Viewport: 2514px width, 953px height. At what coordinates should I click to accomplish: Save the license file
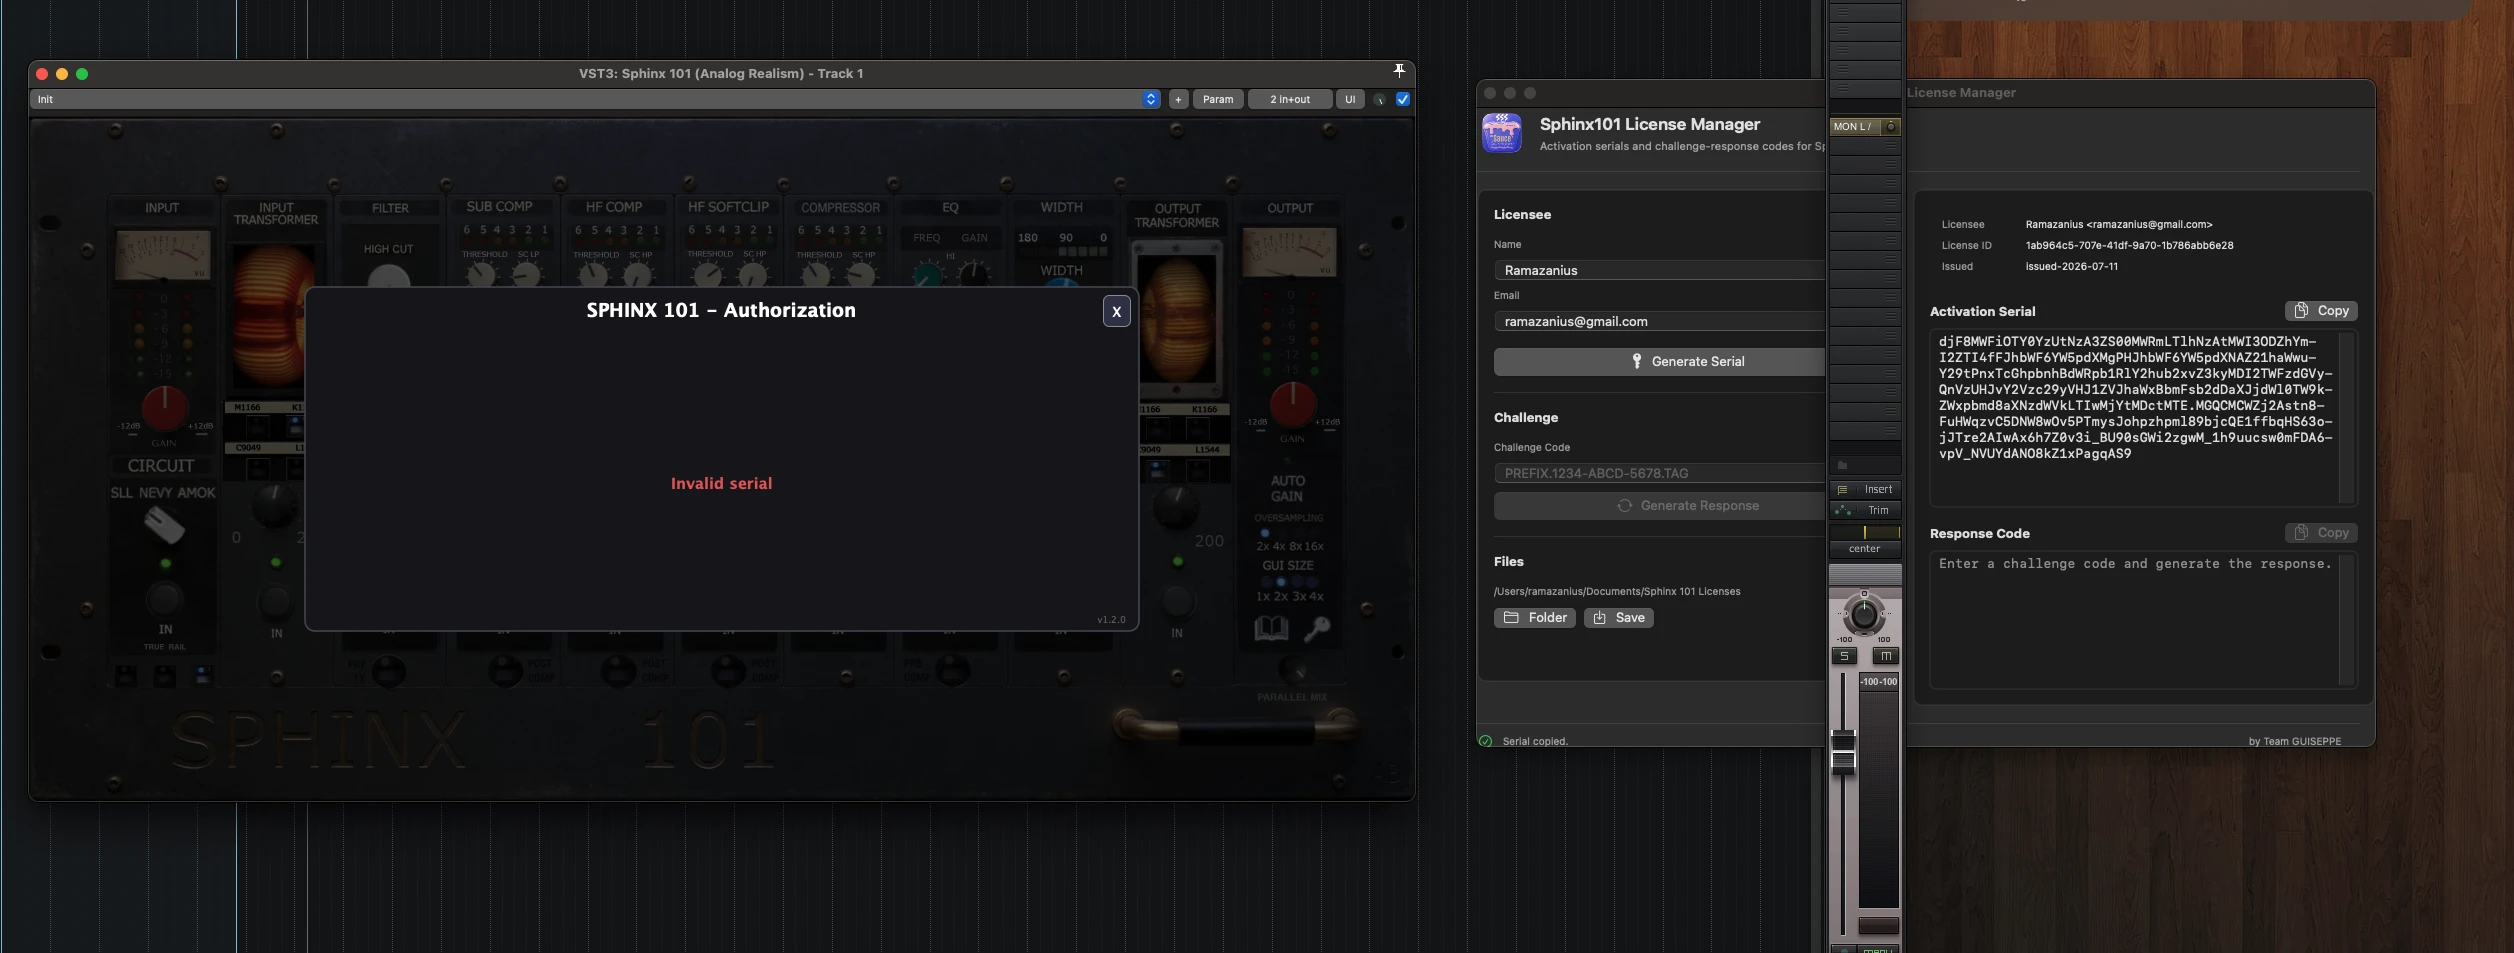click(x=1618, y=618)
